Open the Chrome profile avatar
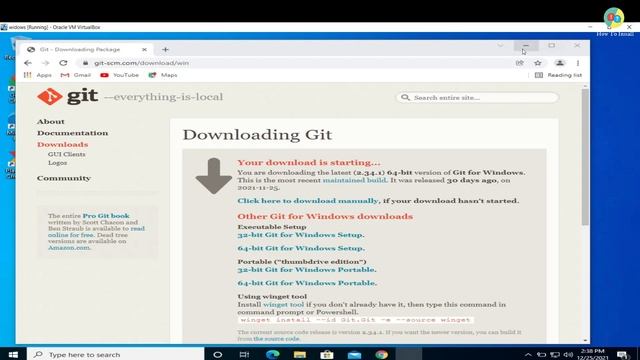The image size is (640, 360). [560, 63]
